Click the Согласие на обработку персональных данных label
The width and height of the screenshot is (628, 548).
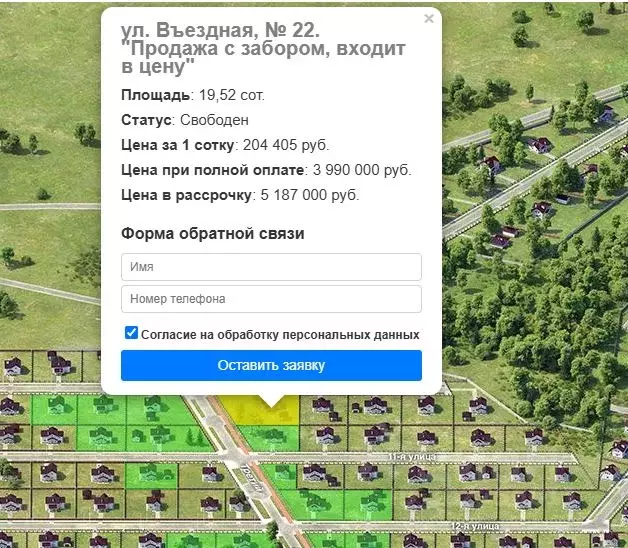tap(280, 334)
